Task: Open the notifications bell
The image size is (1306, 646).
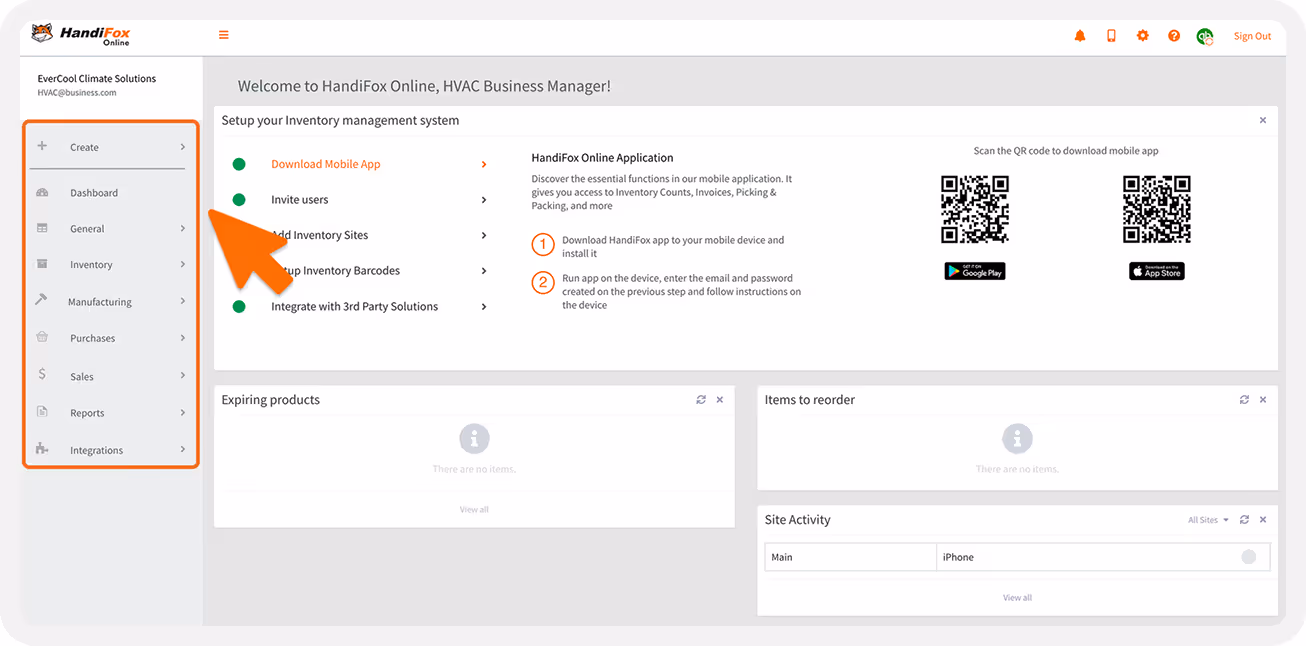Action: click(x=1080, y=36)
